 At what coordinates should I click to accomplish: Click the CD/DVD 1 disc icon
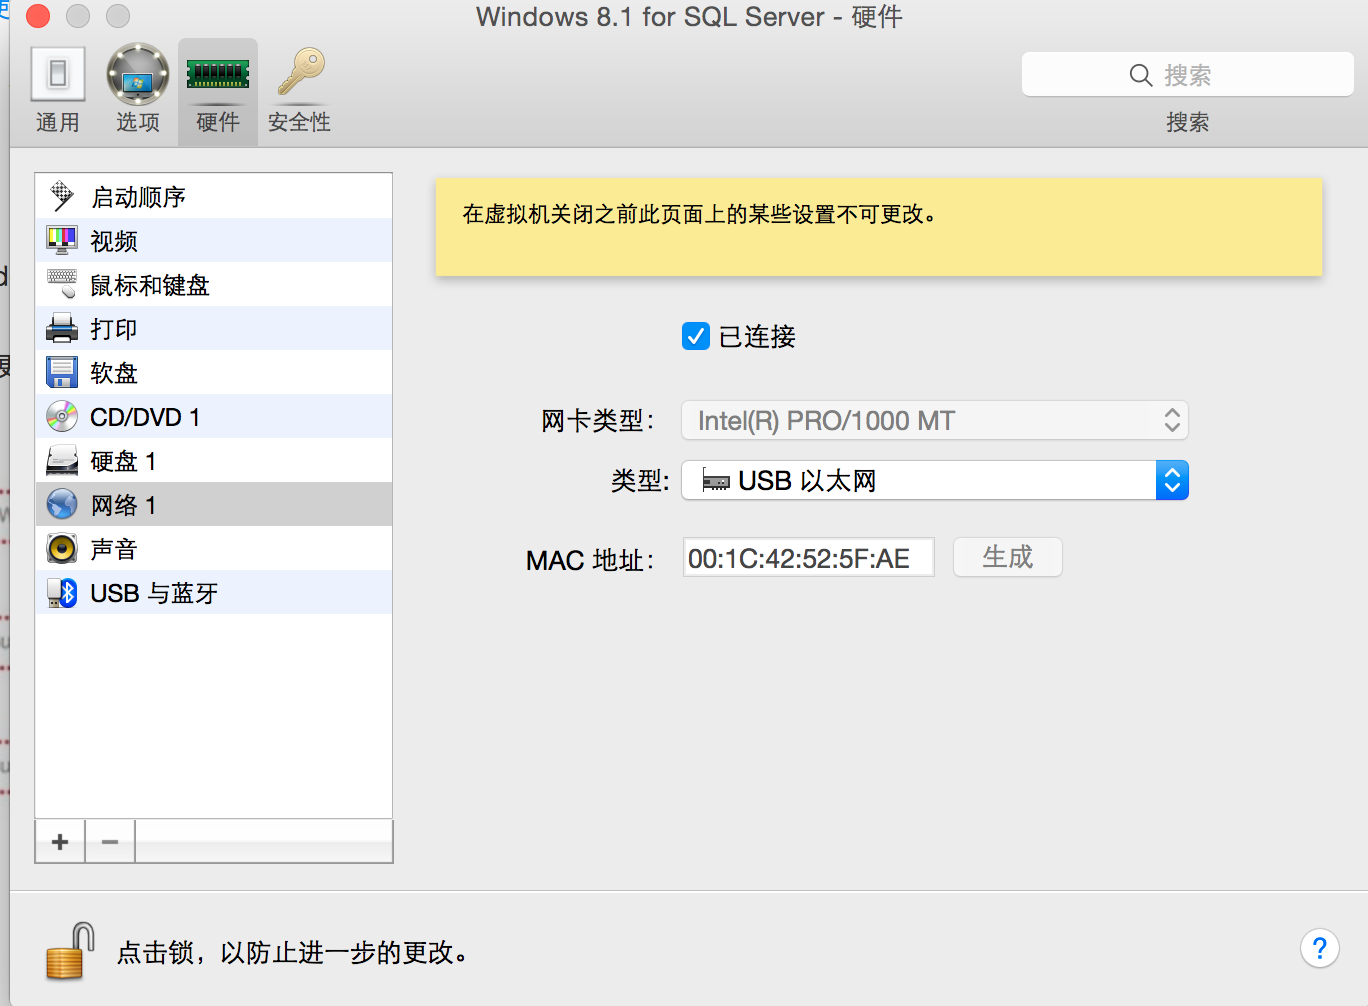[x=62, y=416]
